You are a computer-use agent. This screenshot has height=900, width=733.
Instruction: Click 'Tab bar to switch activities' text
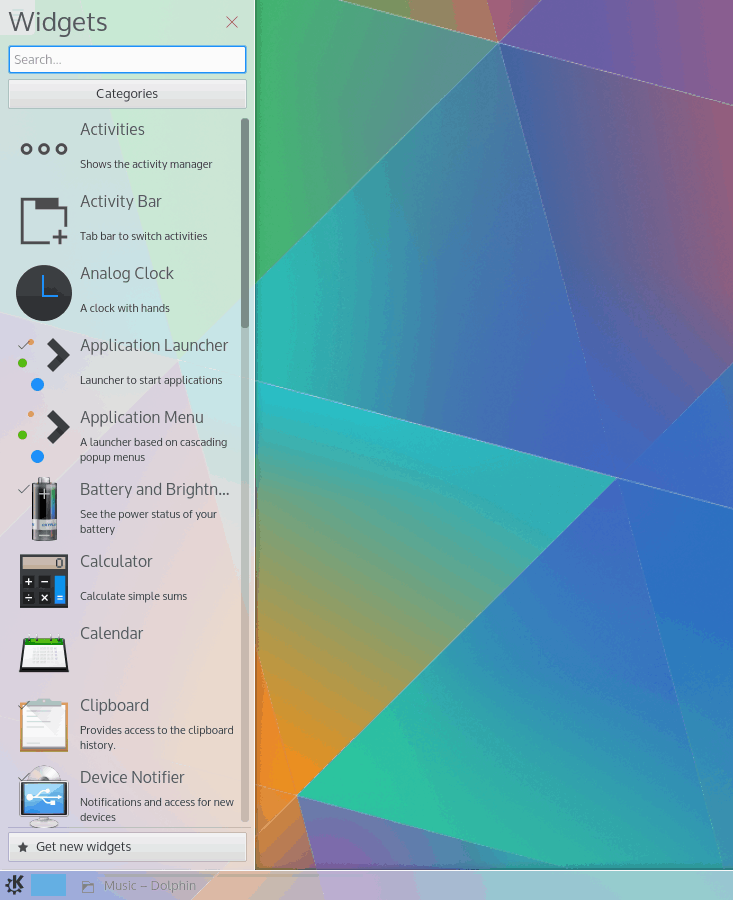[x=144, y=236]
